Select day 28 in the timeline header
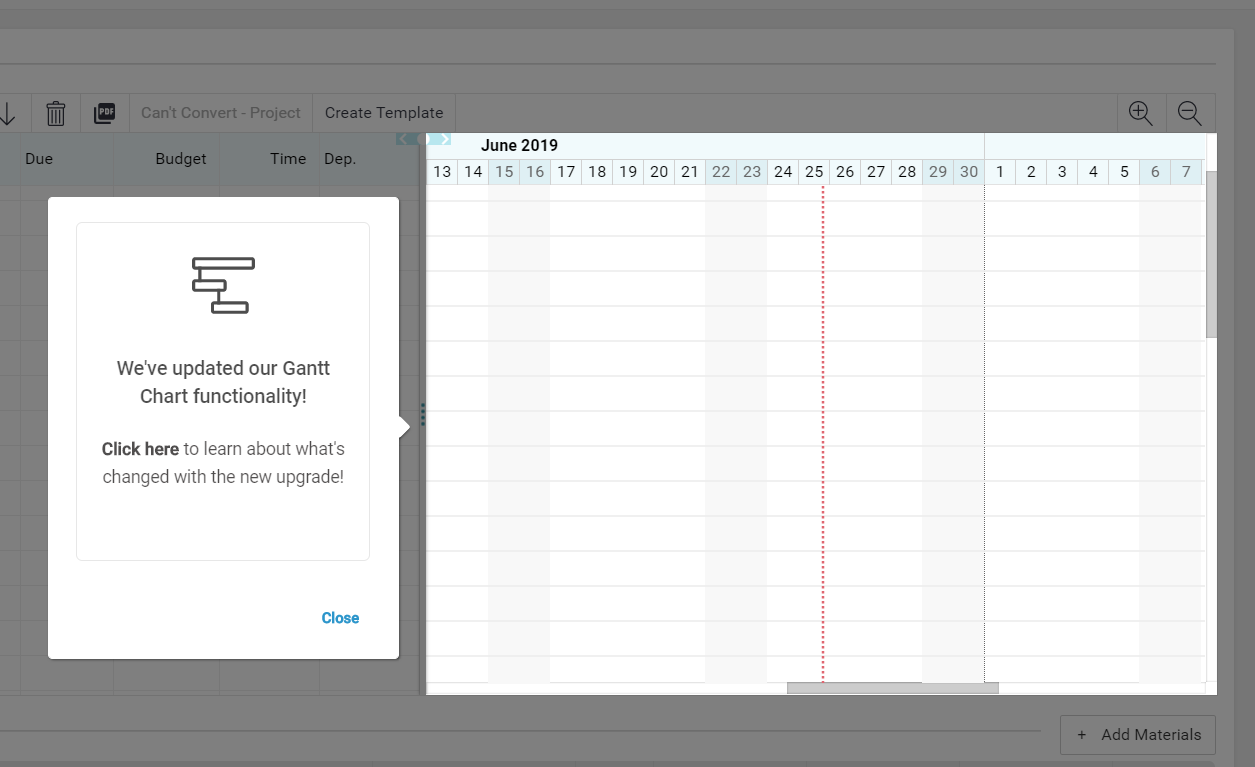Viewport: 1255px width, 767px height. coord(907,172)
